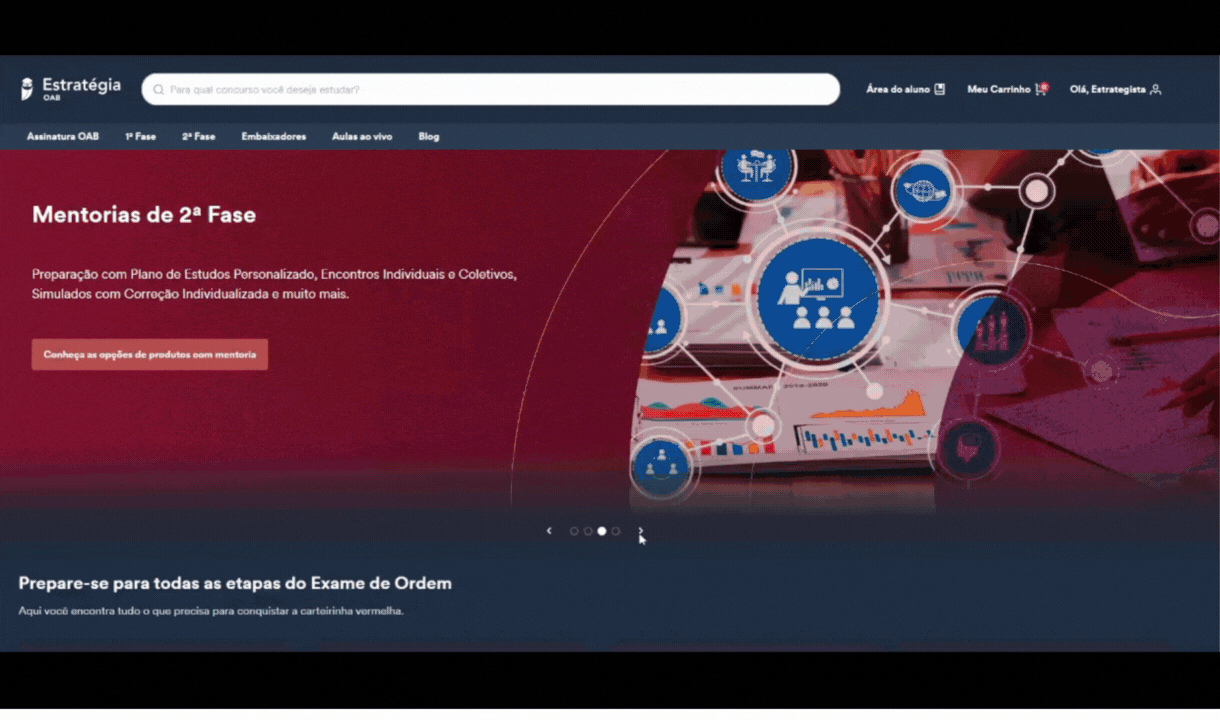Open the 2ª Fase menu item
Image resolution: width=1220 pixels, height=720 pixels.
click(198, 136)
